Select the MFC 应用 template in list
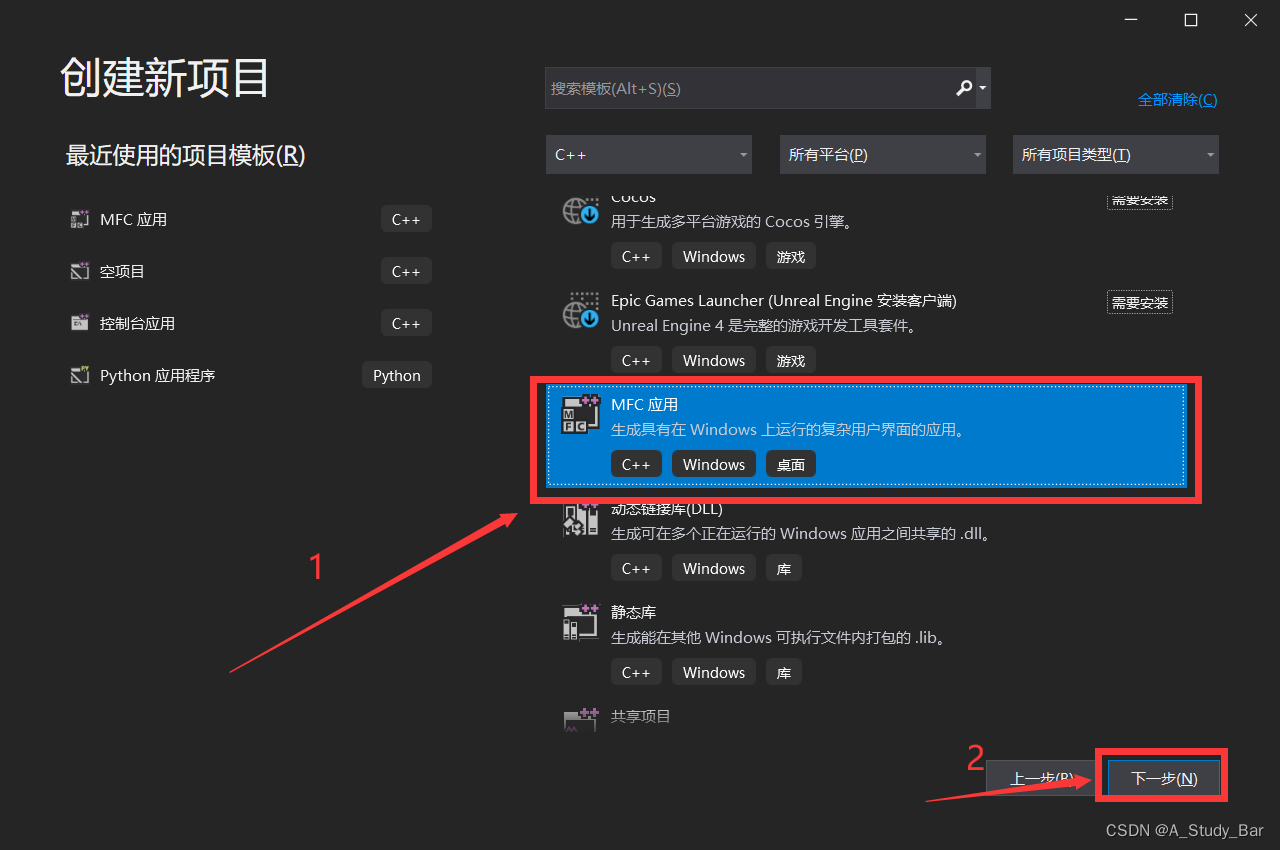This screenshot has height=850, width=1280. [866, 435]
